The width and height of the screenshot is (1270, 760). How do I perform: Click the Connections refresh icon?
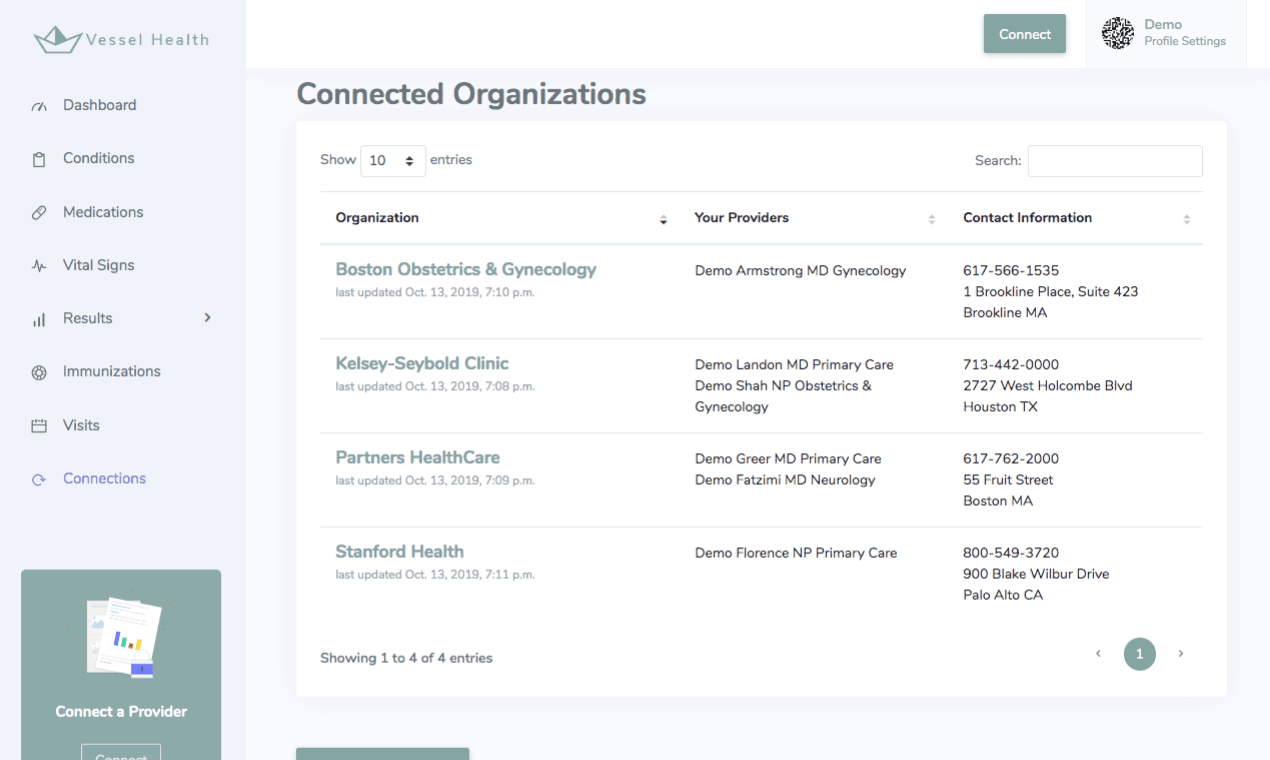click(x=39, y=479)
